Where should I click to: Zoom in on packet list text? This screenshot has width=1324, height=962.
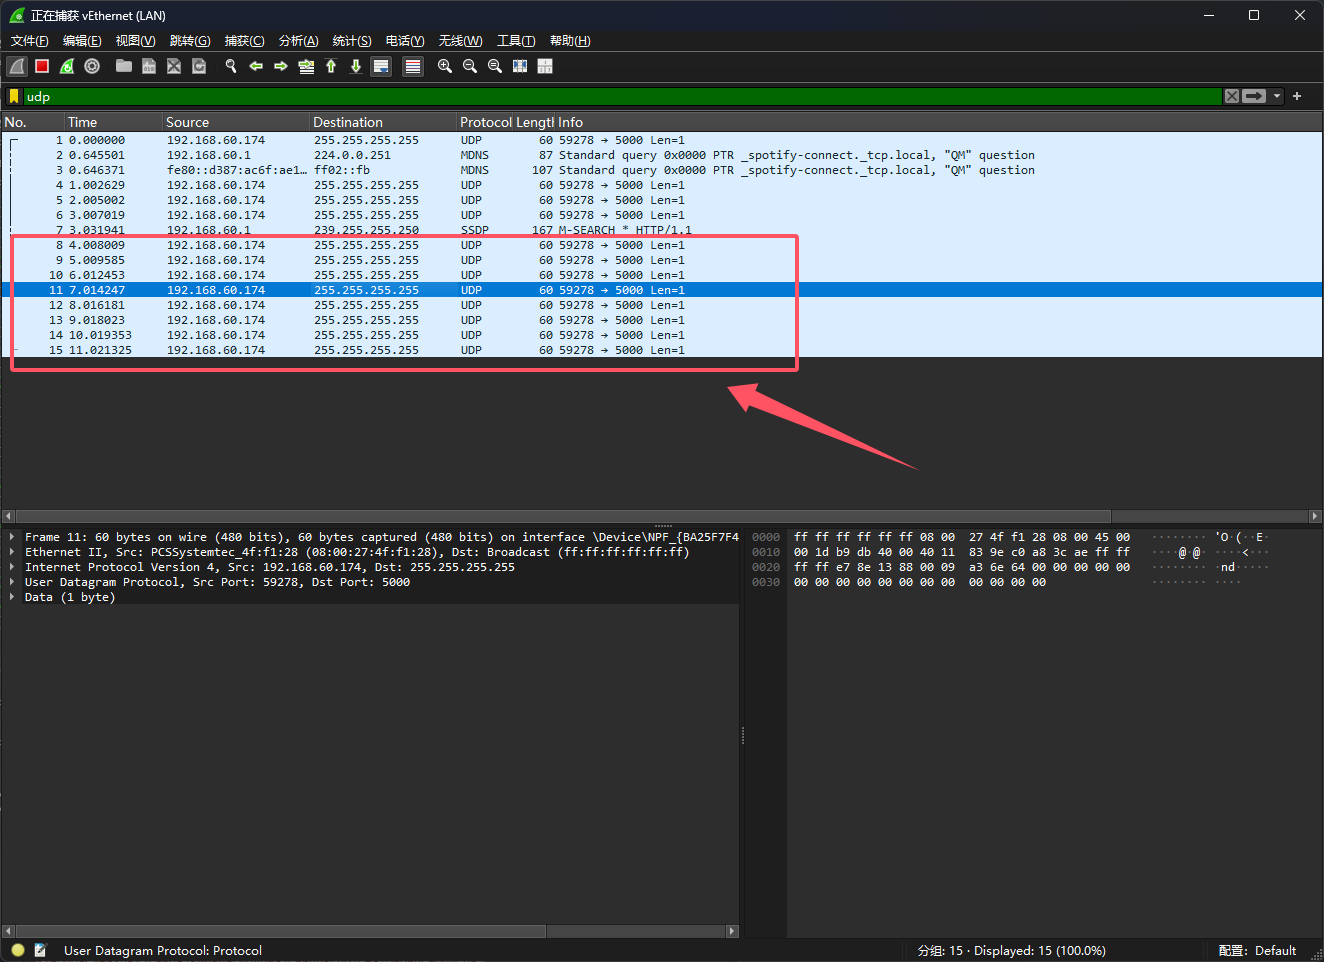[x=445, y=66]
